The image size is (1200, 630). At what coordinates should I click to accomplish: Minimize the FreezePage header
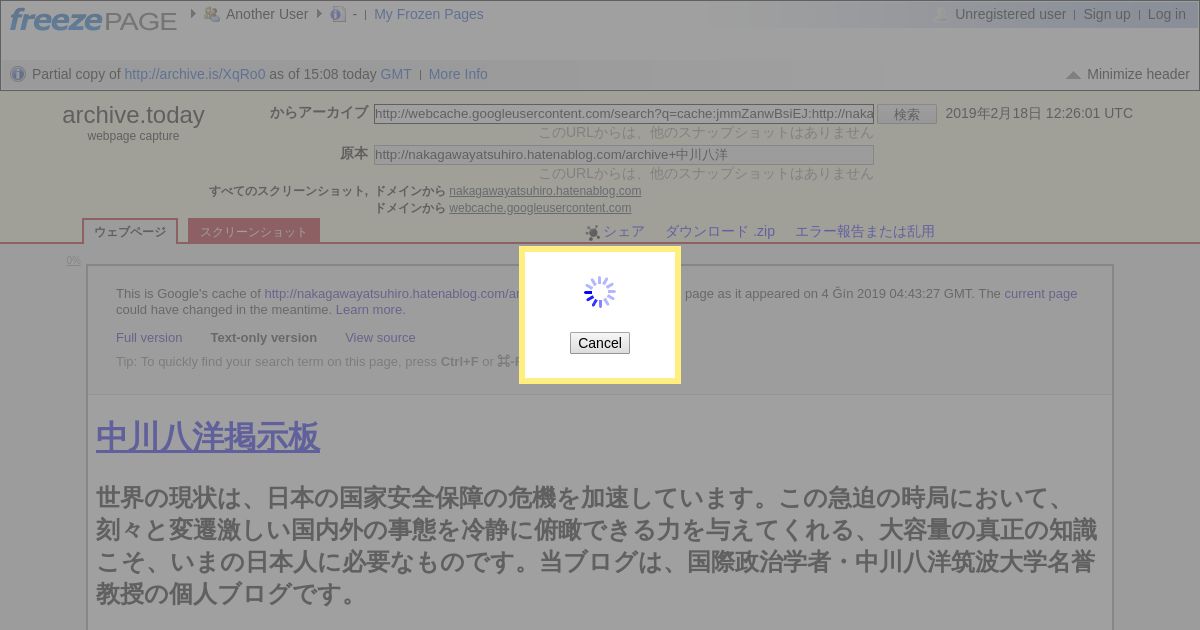1128,74
